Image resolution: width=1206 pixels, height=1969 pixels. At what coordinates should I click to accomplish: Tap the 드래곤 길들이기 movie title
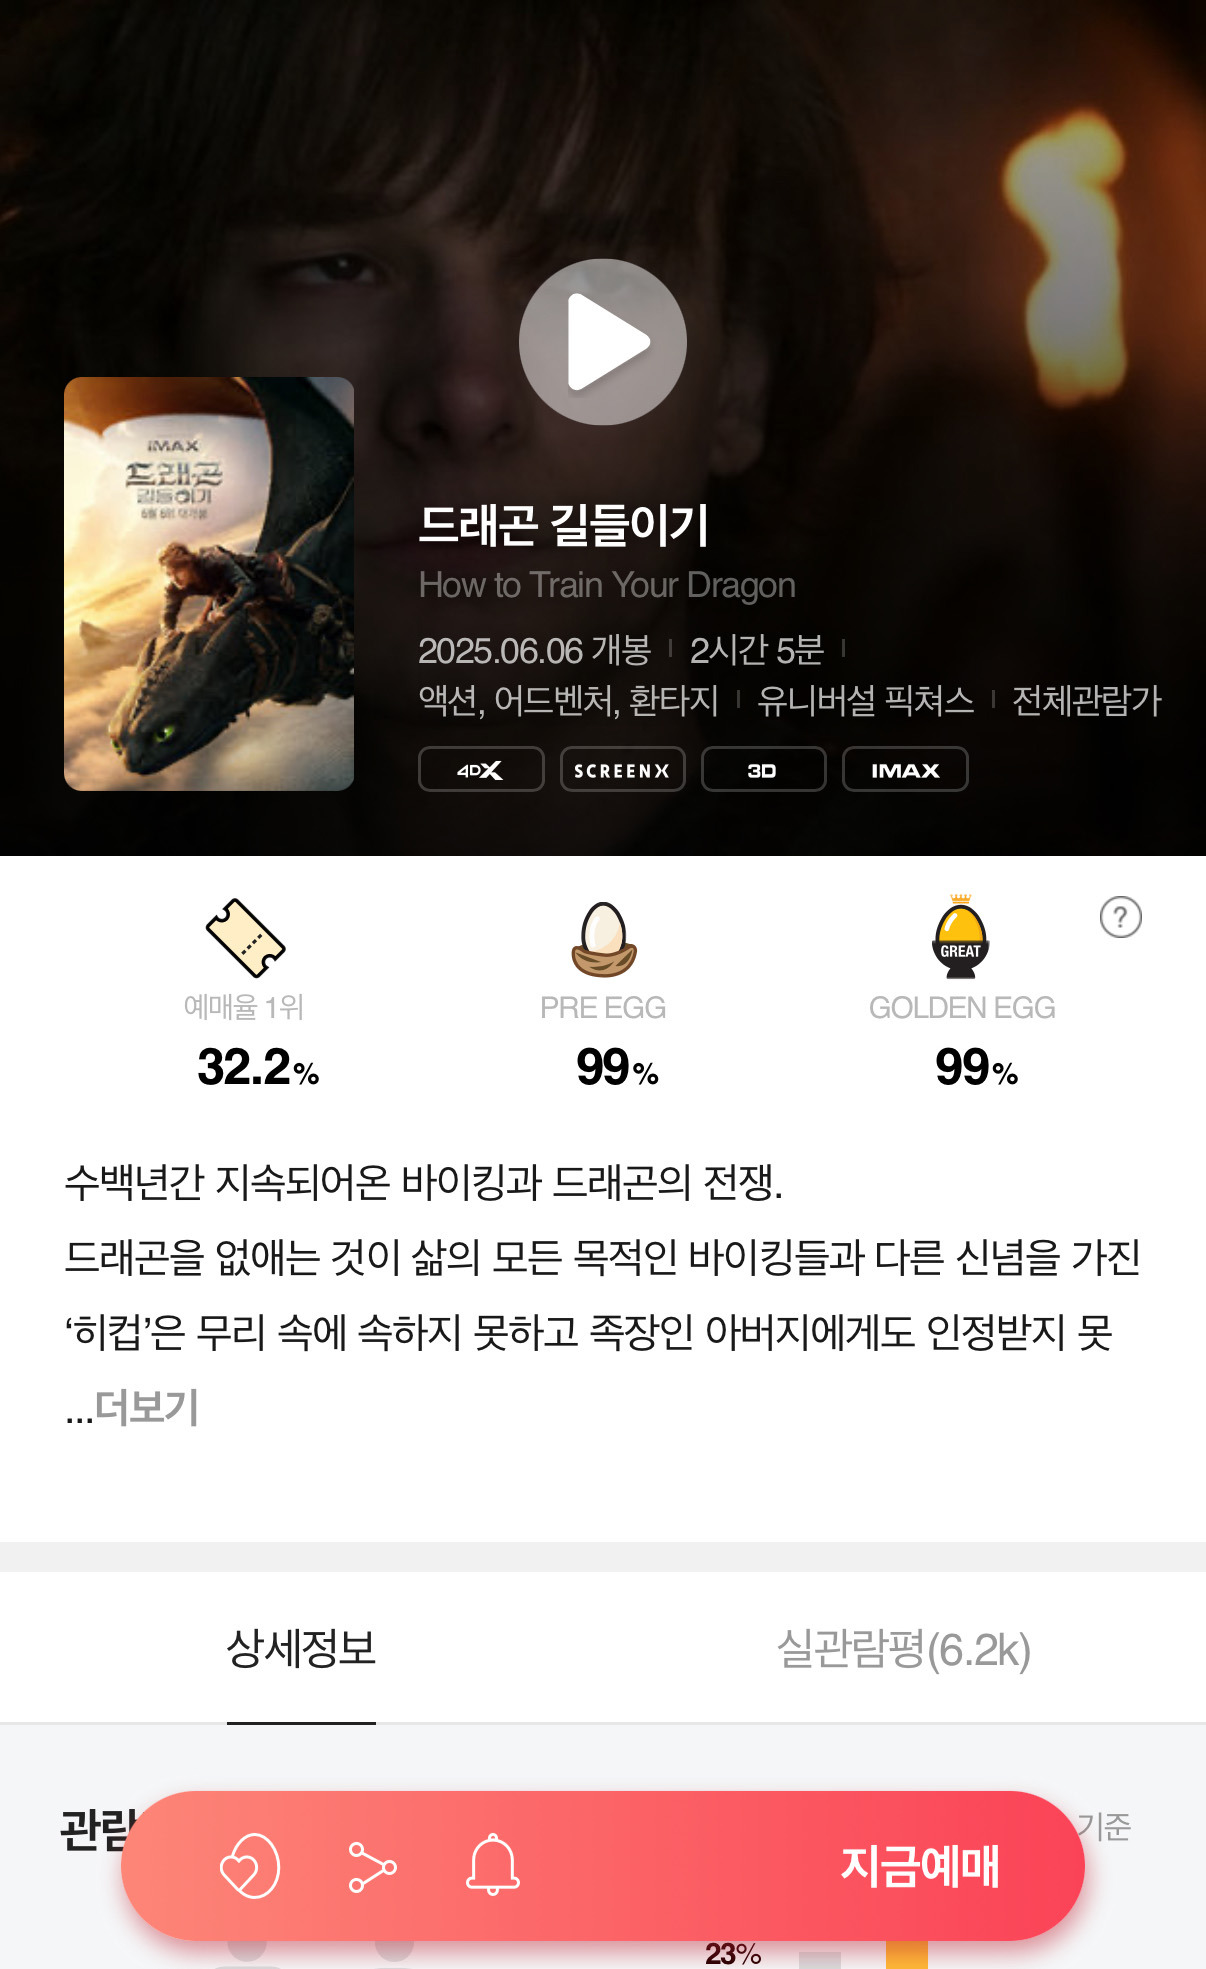point(564,525)
